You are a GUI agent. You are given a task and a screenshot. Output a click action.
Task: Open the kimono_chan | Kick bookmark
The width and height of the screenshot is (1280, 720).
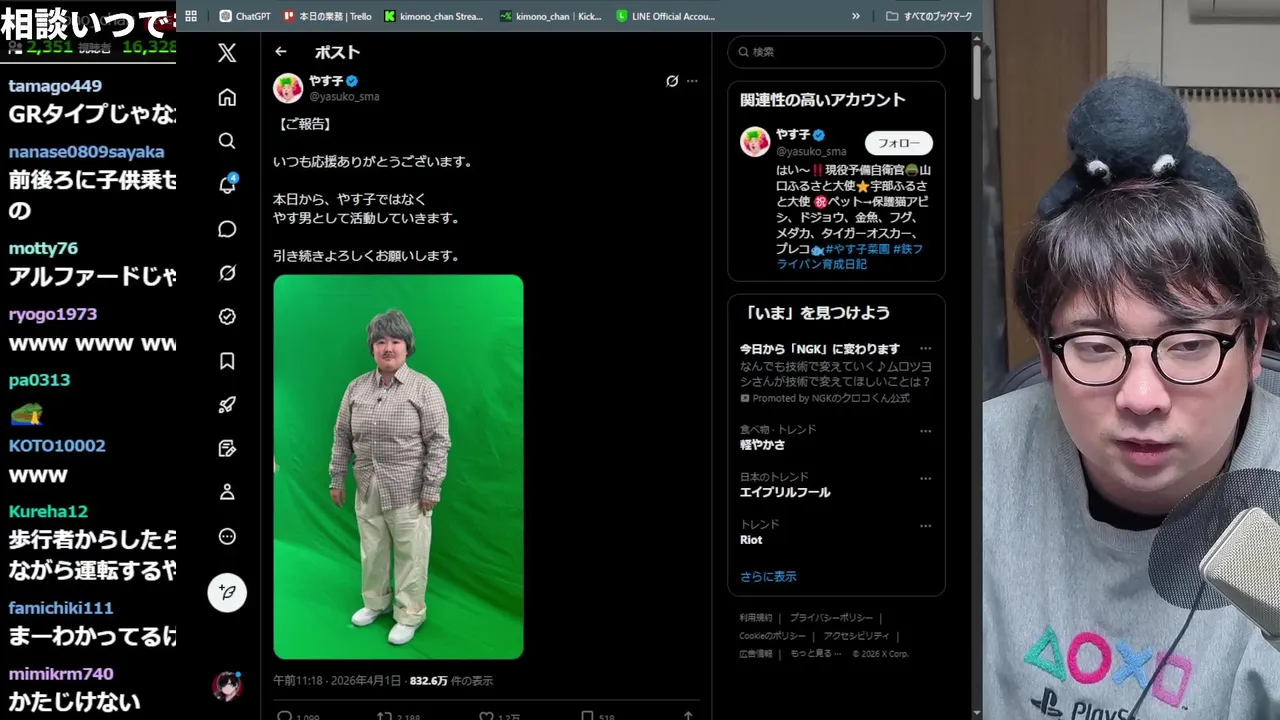551,16
